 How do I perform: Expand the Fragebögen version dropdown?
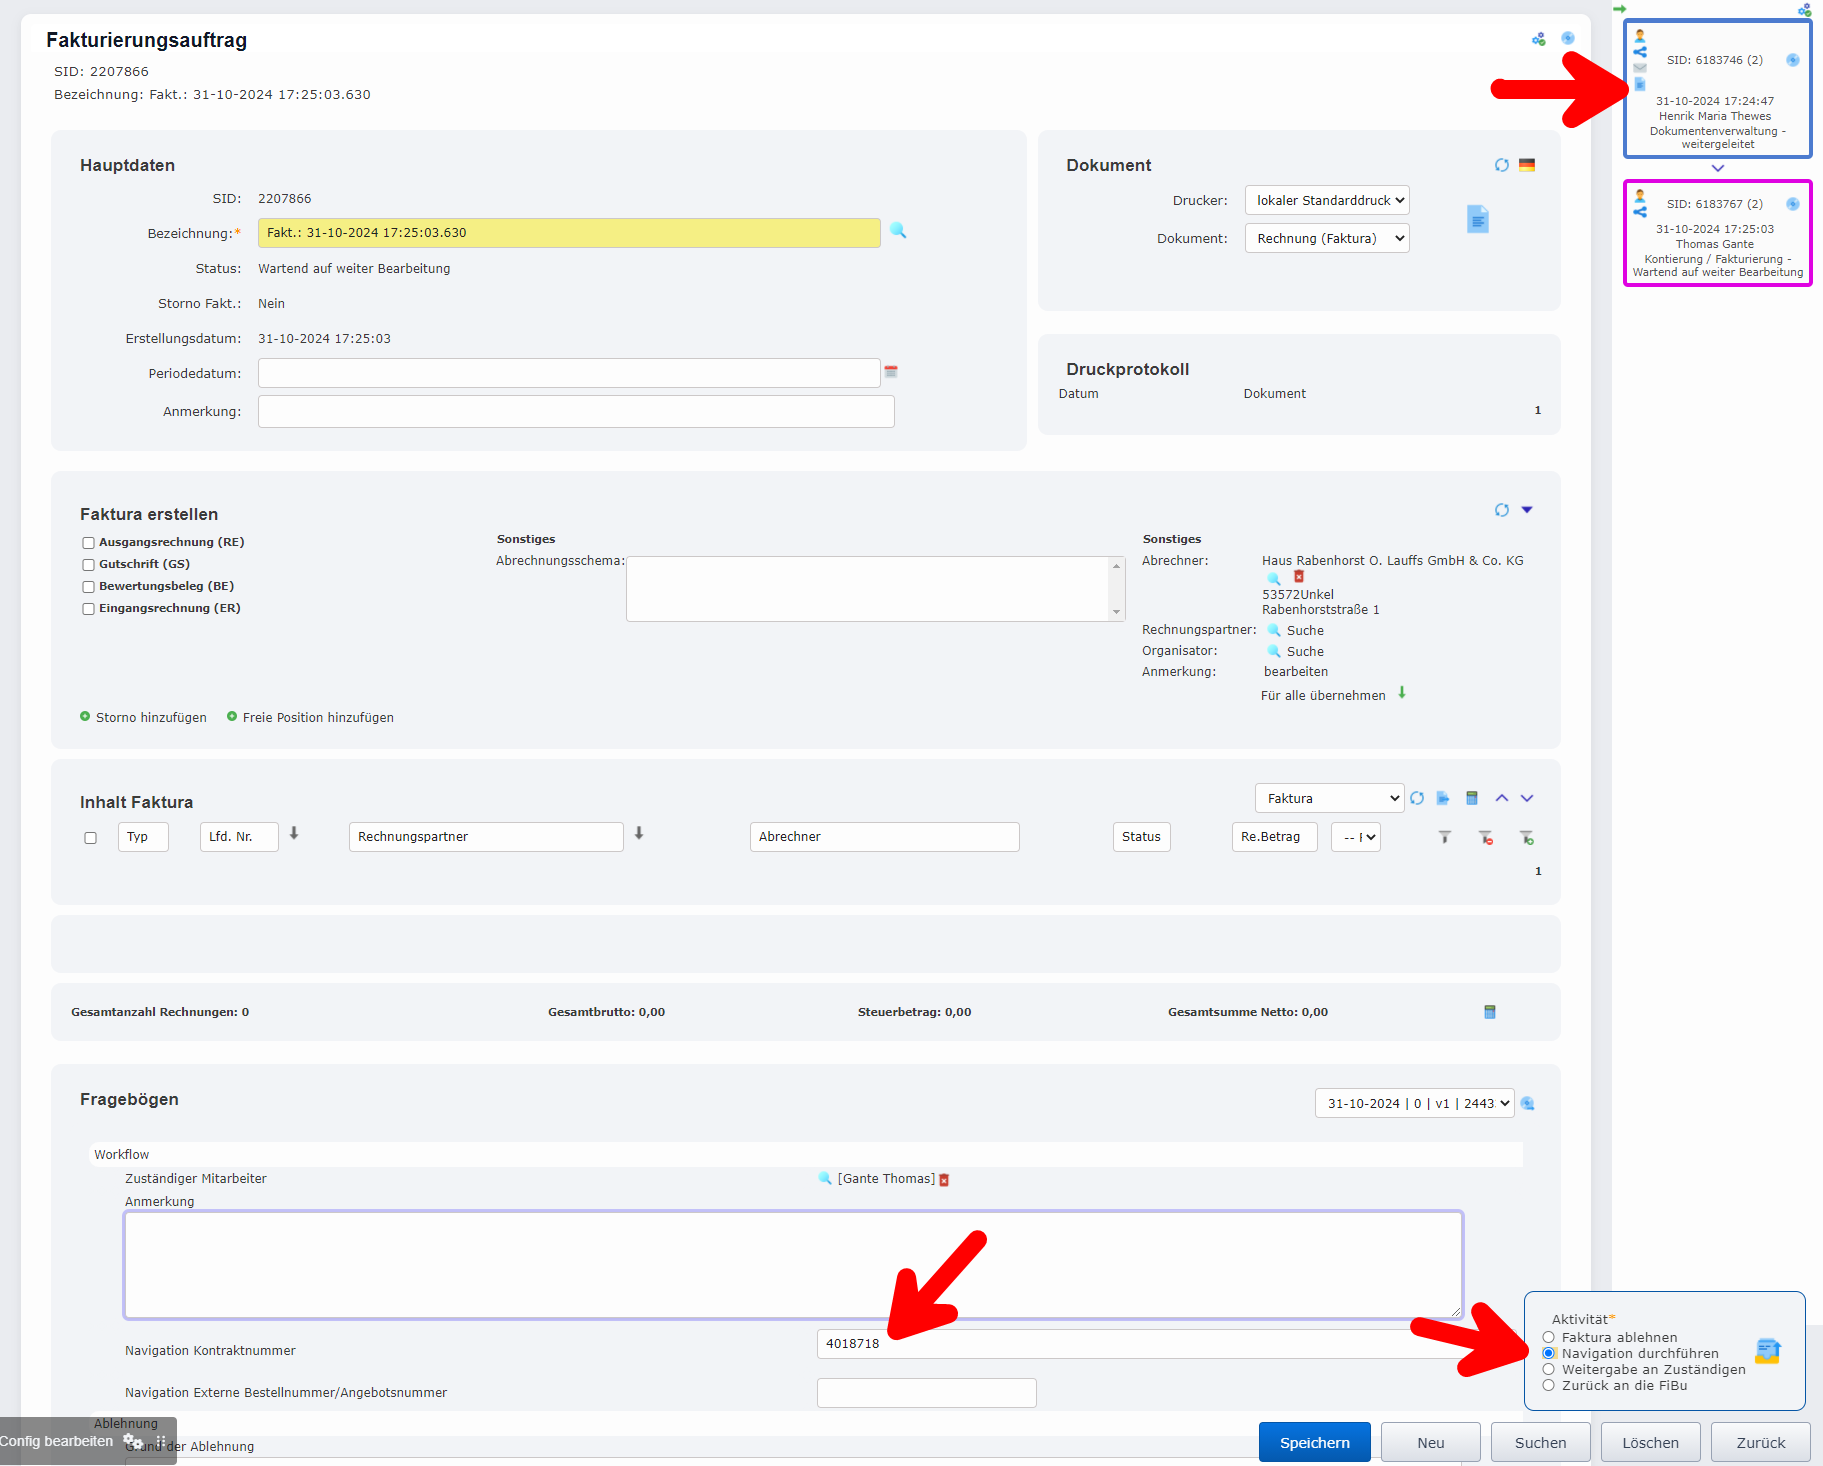(1413, 1104)
